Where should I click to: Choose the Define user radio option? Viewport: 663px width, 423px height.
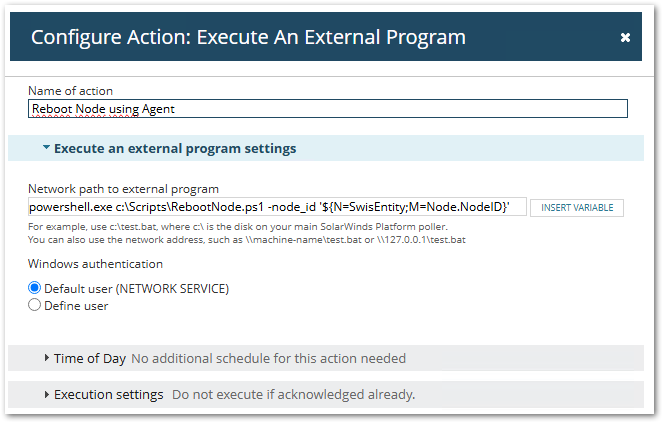35,306
